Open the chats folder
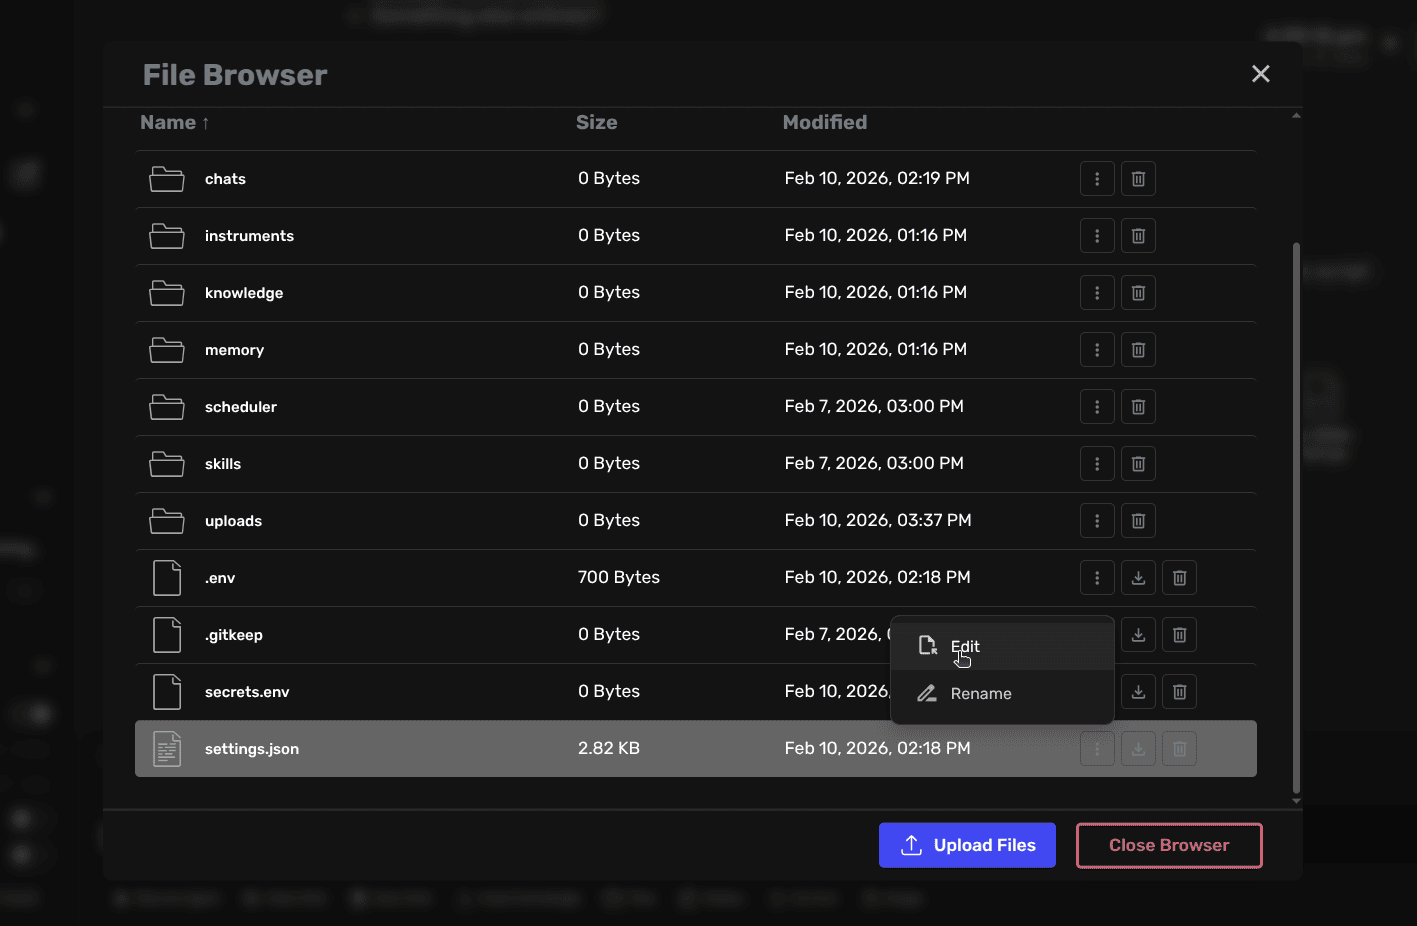This screenshot has width=1417, height=926. click(225, 179)
